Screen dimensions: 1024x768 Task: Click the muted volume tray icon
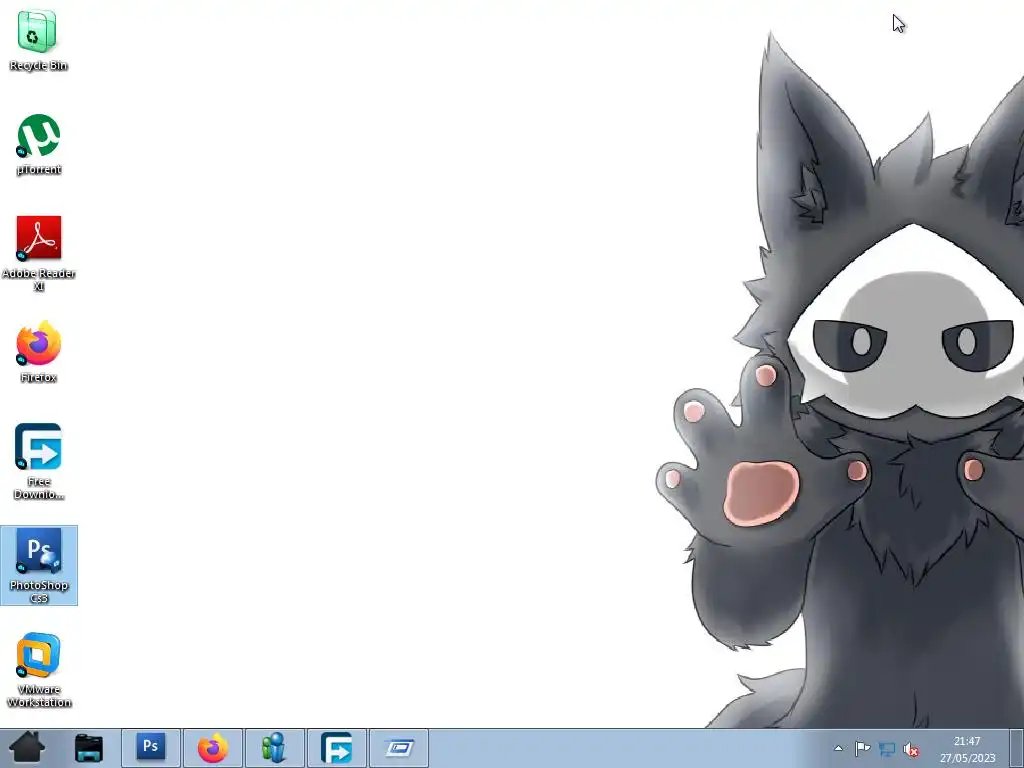point(911,749)
